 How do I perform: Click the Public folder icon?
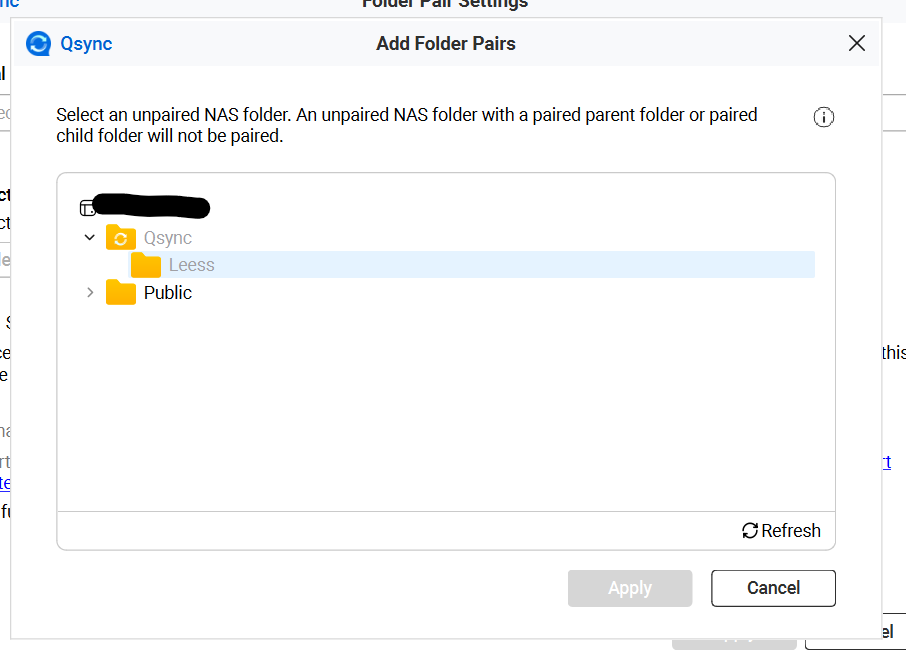coord(120,293)
